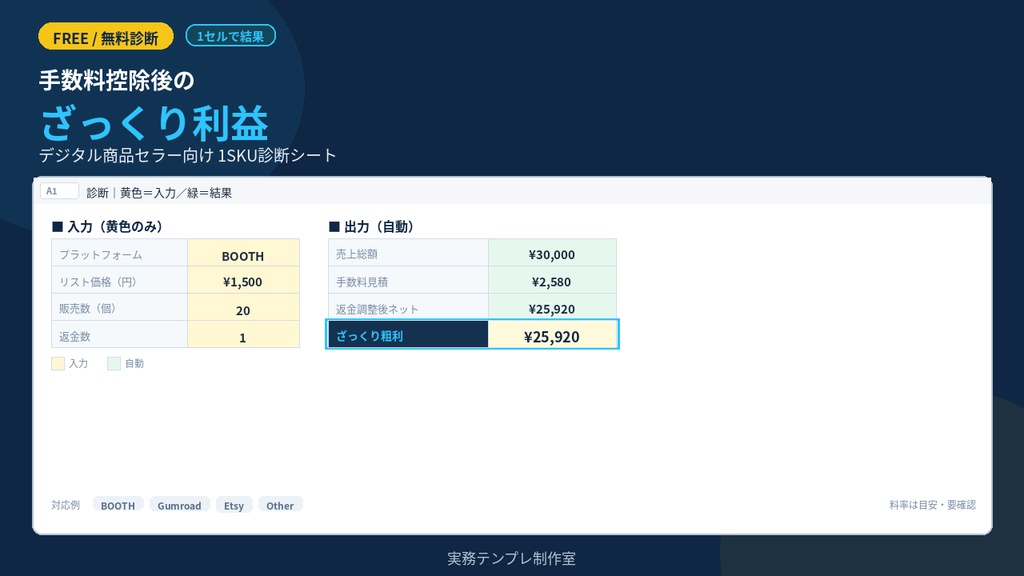Click the 入力（黄色のみ） section heading

tap(108, 227)
